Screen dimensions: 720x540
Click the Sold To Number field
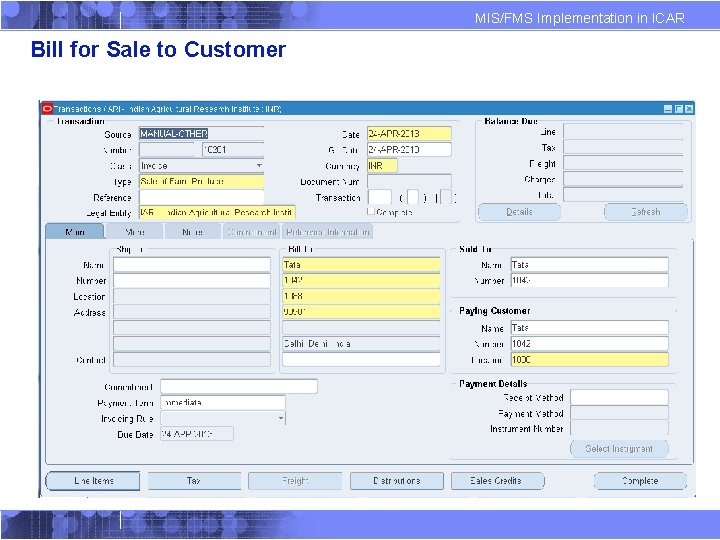click(x=590, y=281)
